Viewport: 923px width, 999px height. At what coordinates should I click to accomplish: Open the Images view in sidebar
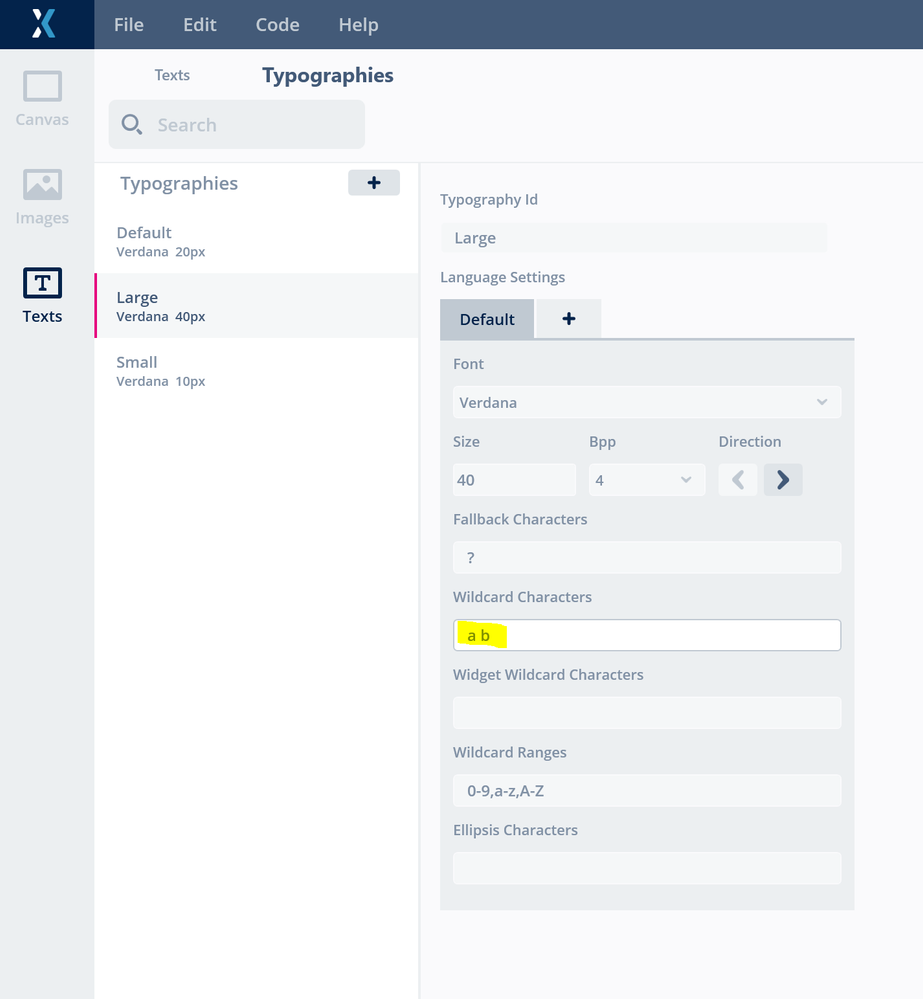tap(42, 198)
